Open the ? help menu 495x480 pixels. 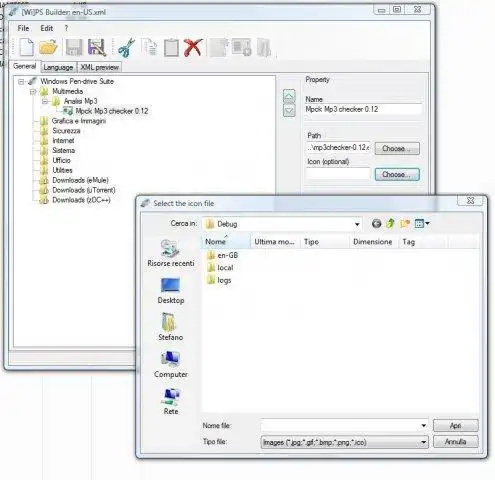click(66, 28)
